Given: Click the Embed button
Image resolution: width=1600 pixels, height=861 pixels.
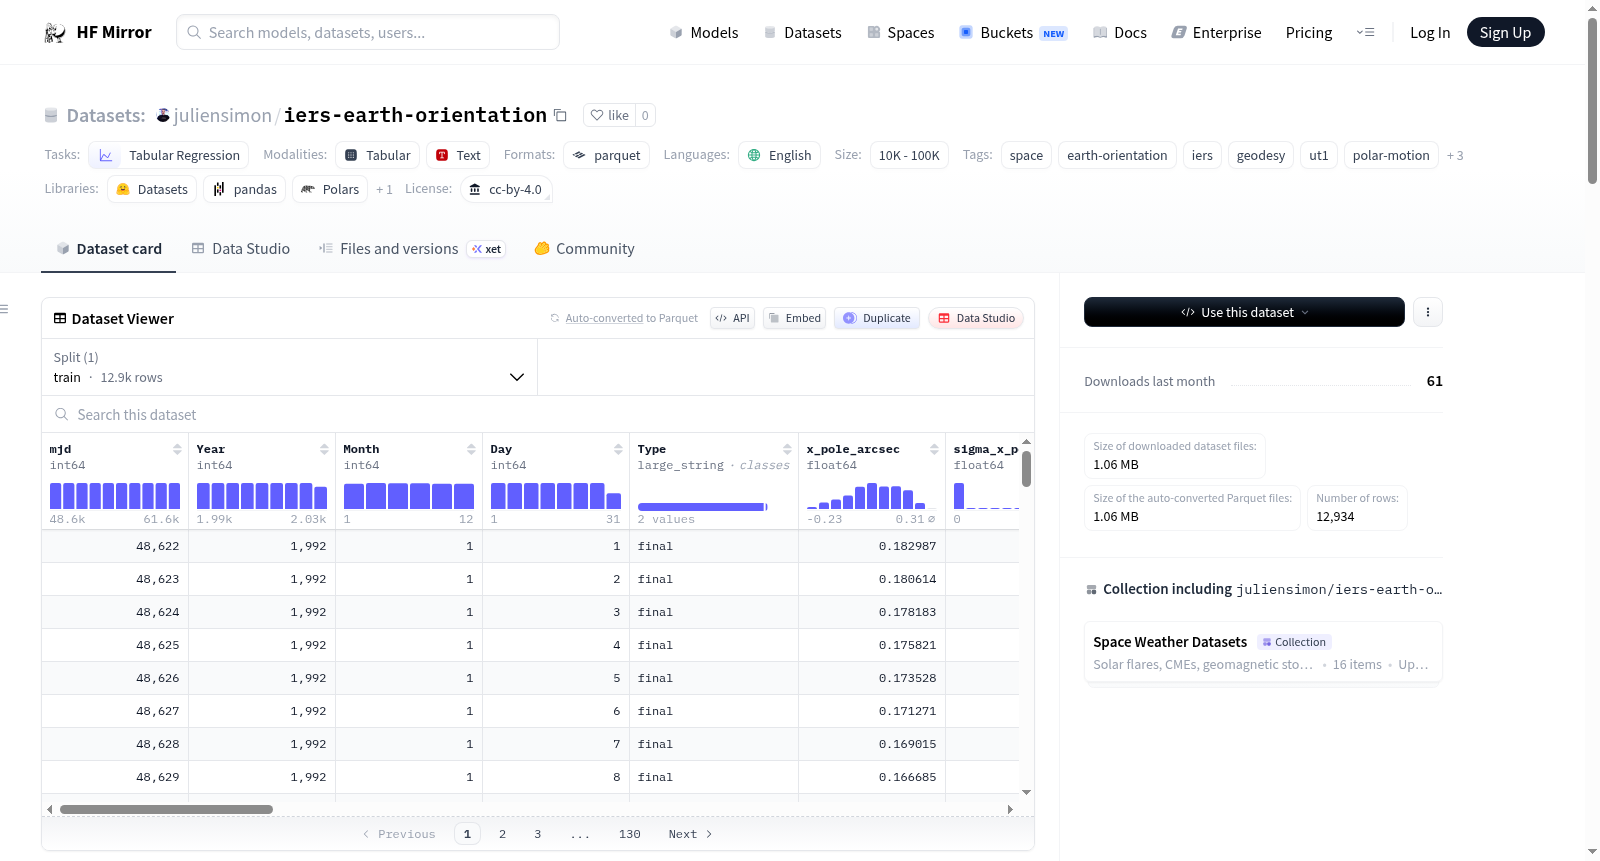Looking at the screenshot, I should click(795, 318).
